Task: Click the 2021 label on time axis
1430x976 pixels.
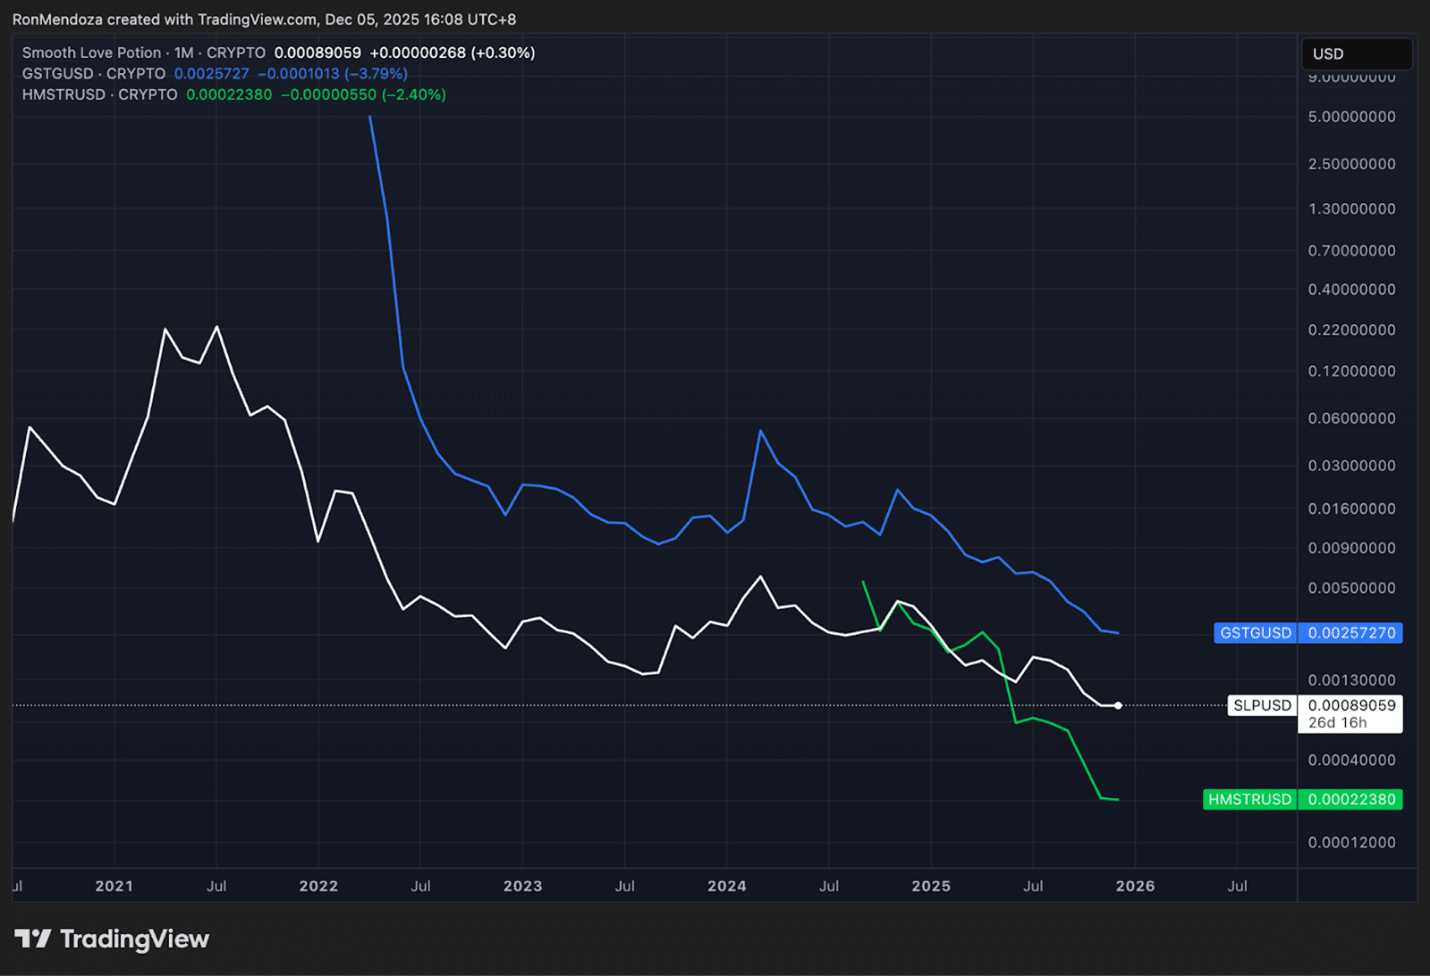Action: pos(114,886)
